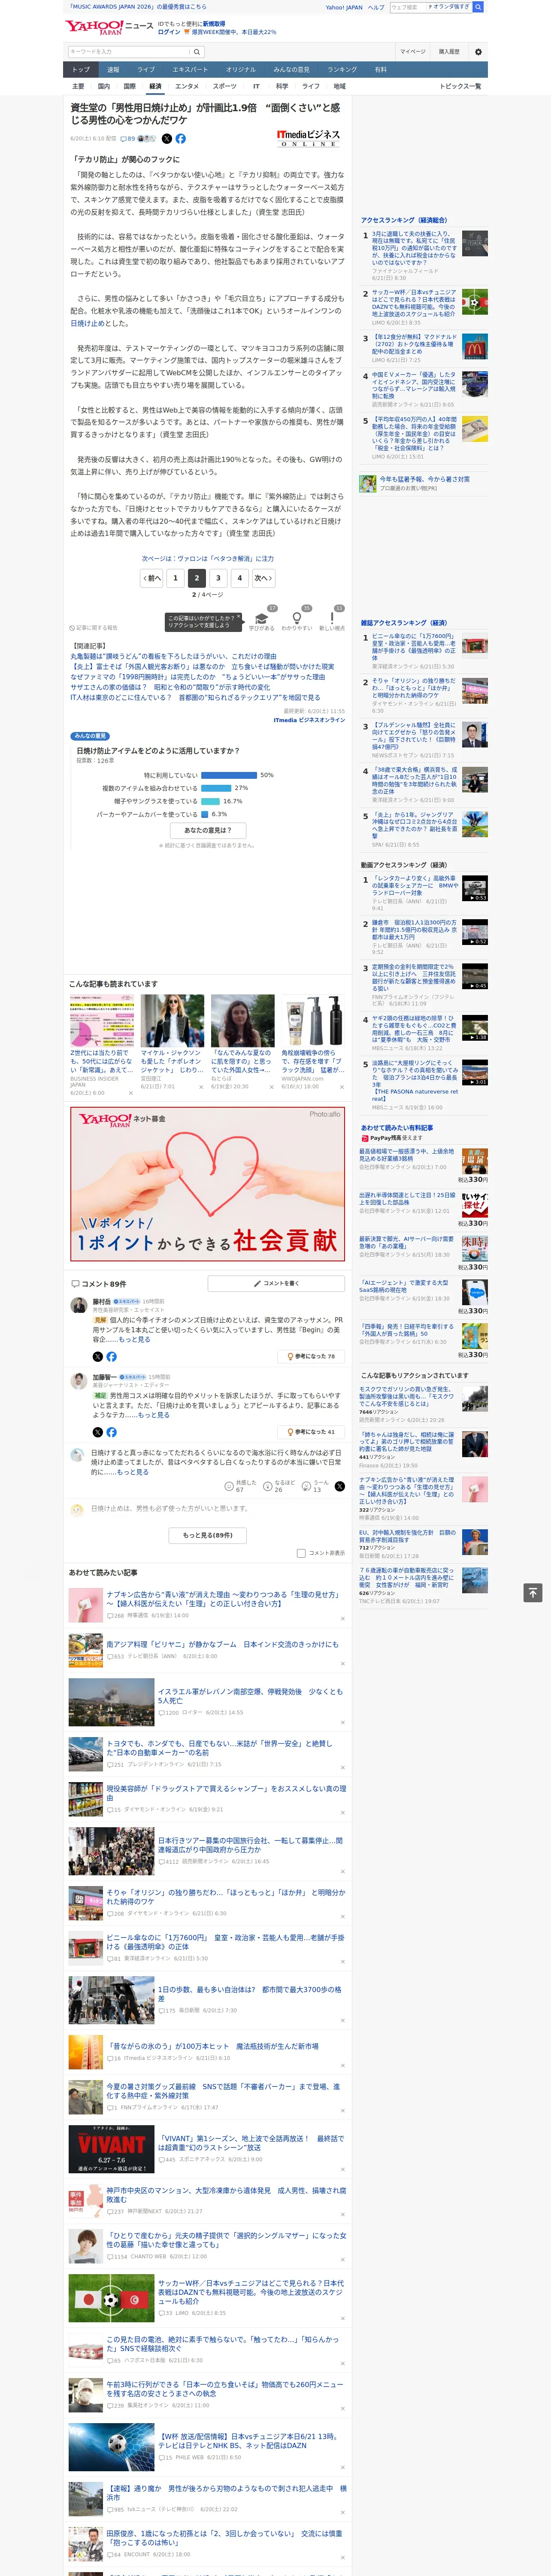Screen dimensions: 551x2576
Task: Open the Yahoo! JAPAN link at top right
Action: [344, 7]
